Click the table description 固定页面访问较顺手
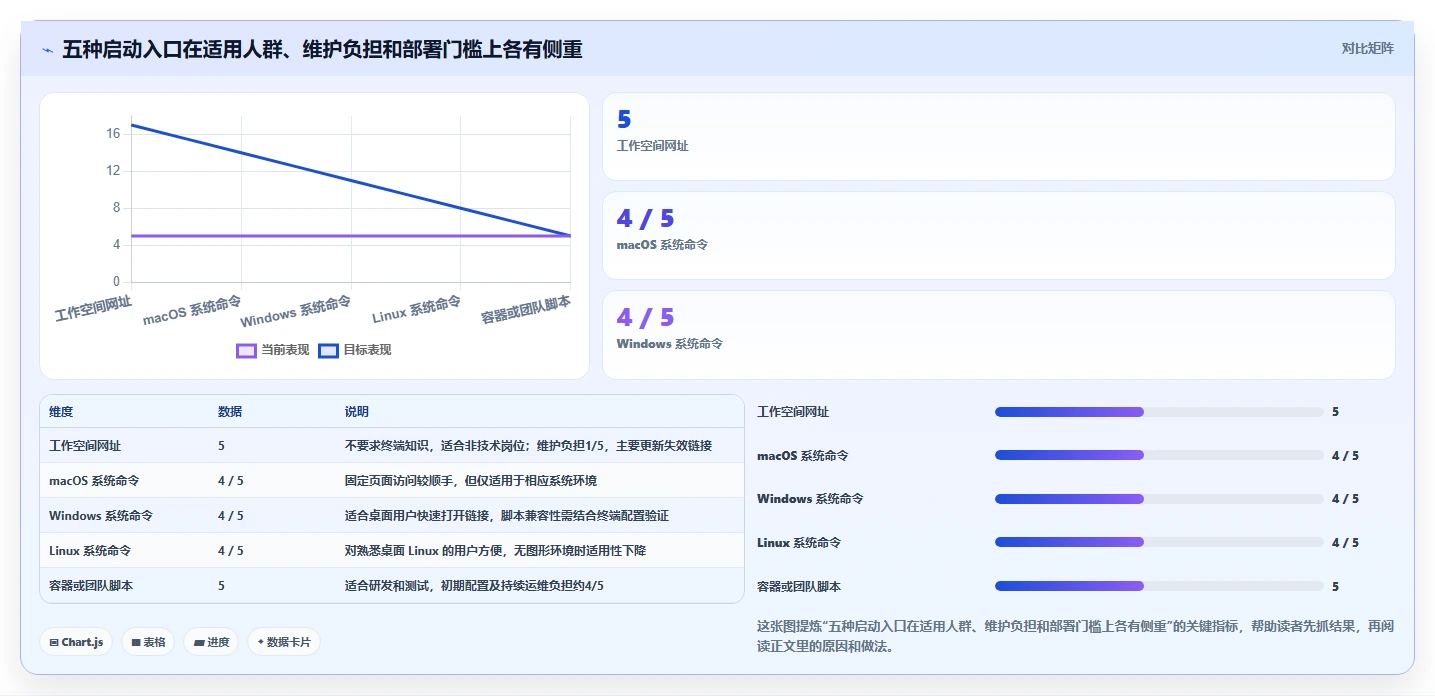The width and height of the screenshot is (1435, 696). pyautogui.click(x=471, y=481)
